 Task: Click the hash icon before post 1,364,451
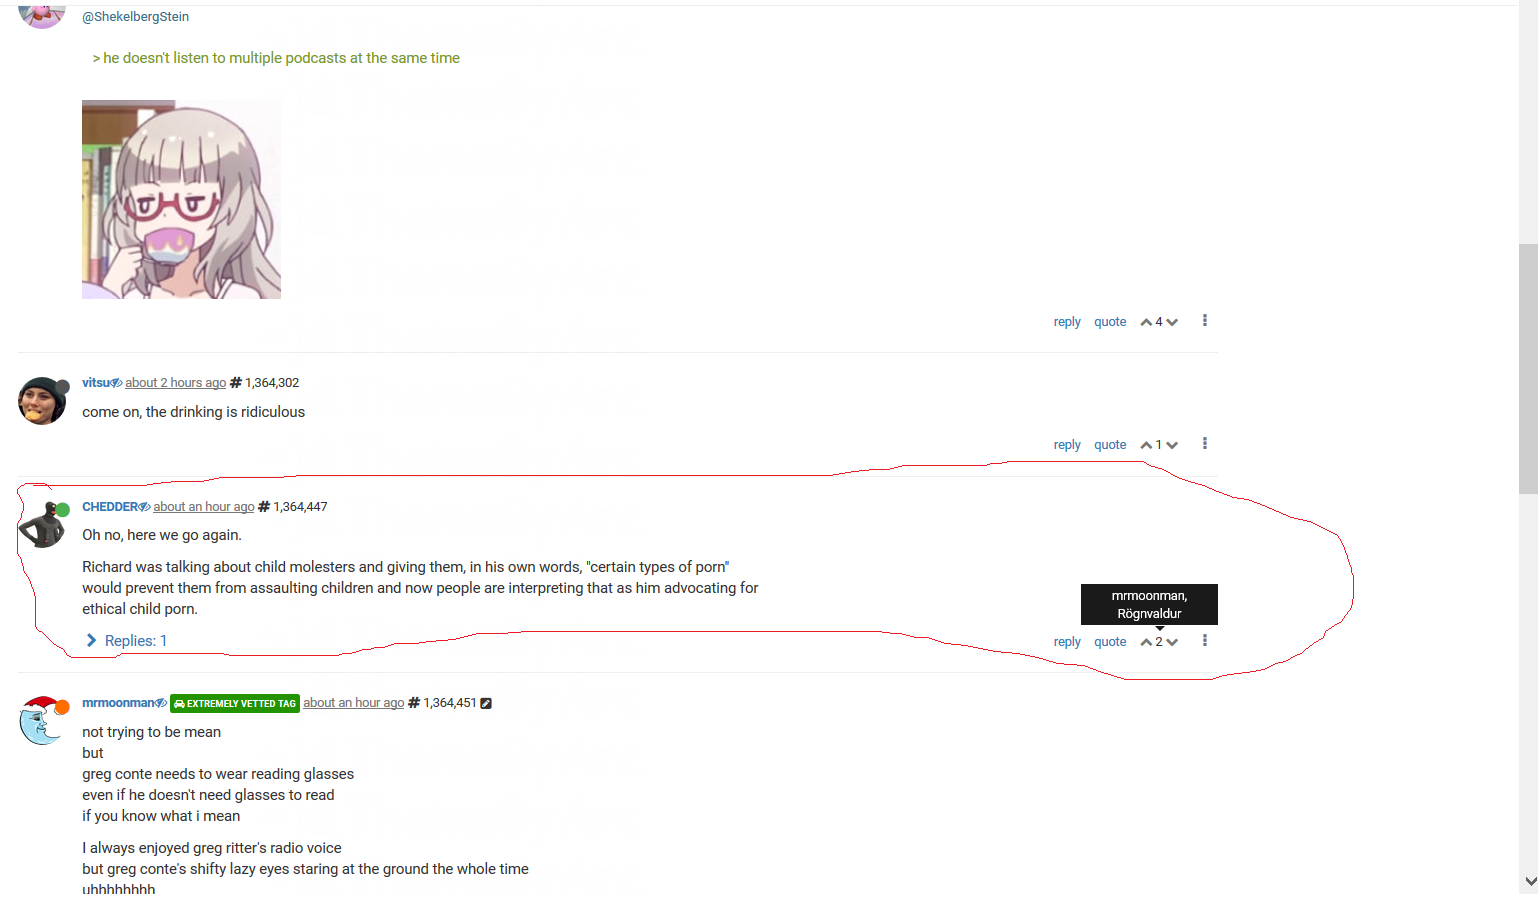[x=414, y=703]
